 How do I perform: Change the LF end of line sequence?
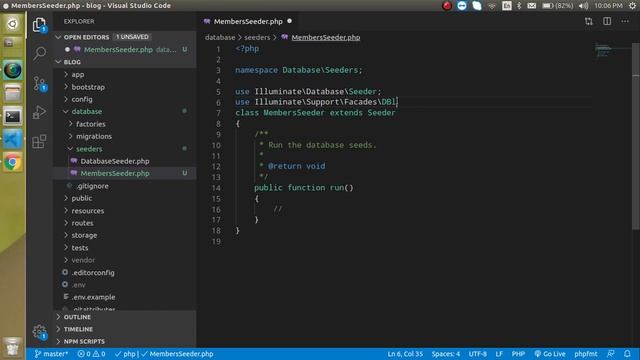click(x=499, y=354)
